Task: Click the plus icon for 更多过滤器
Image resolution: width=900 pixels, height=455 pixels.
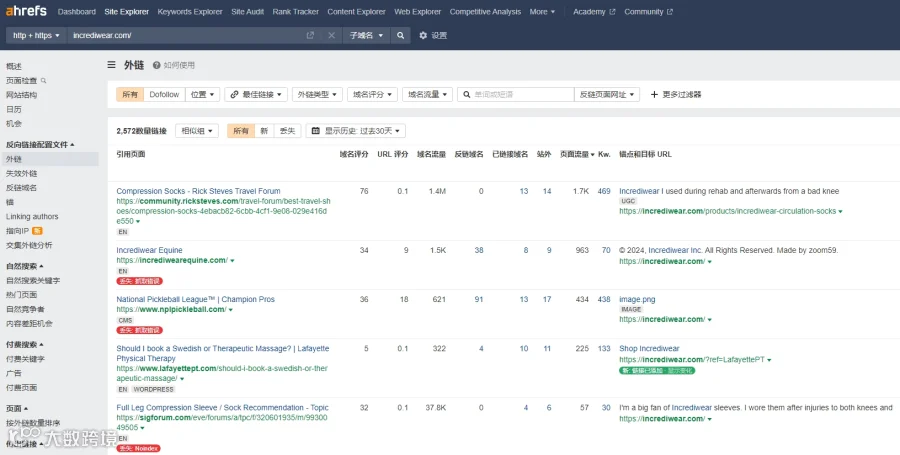Action: point(654,95)
